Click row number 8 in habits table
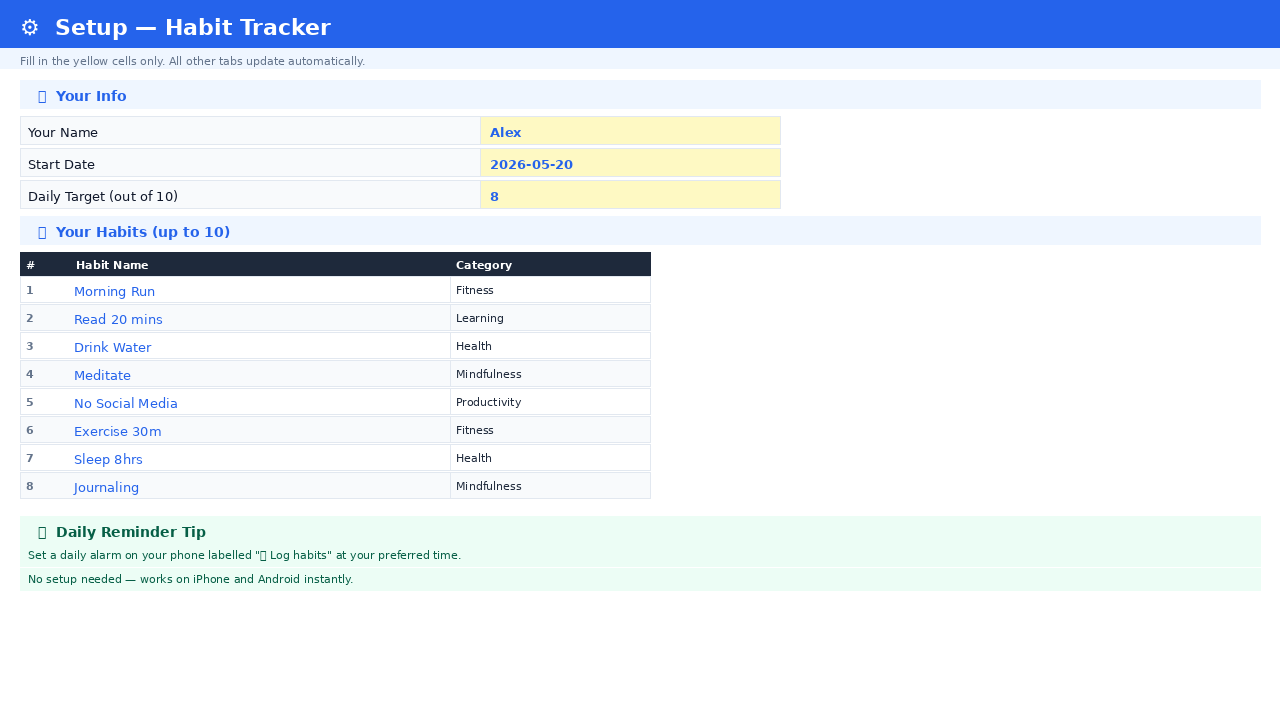Image resolution: width=1280 pixels, height=720 pixels. pyautogui.click(x=30, y=486)
